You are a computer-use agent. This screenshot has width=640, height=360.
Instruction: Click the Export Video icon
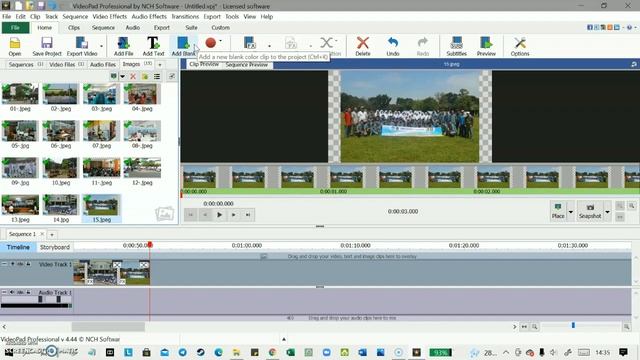[82, 46]
